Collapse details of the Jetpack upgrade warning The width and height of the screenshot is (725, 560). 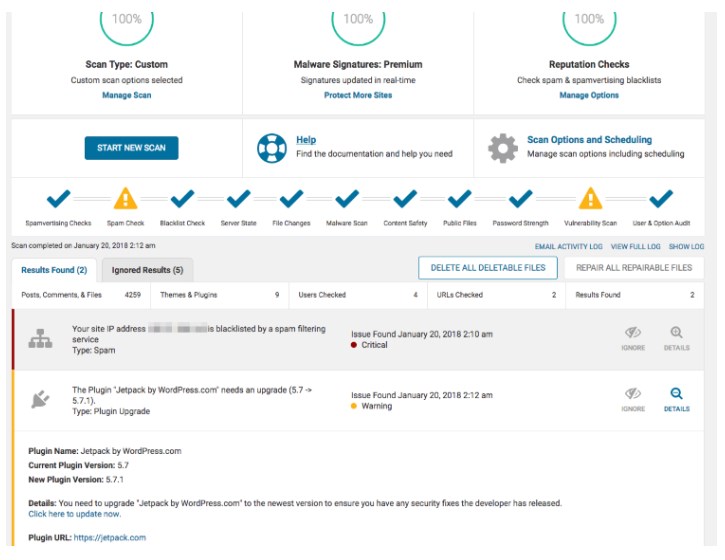tap(676, 400)
